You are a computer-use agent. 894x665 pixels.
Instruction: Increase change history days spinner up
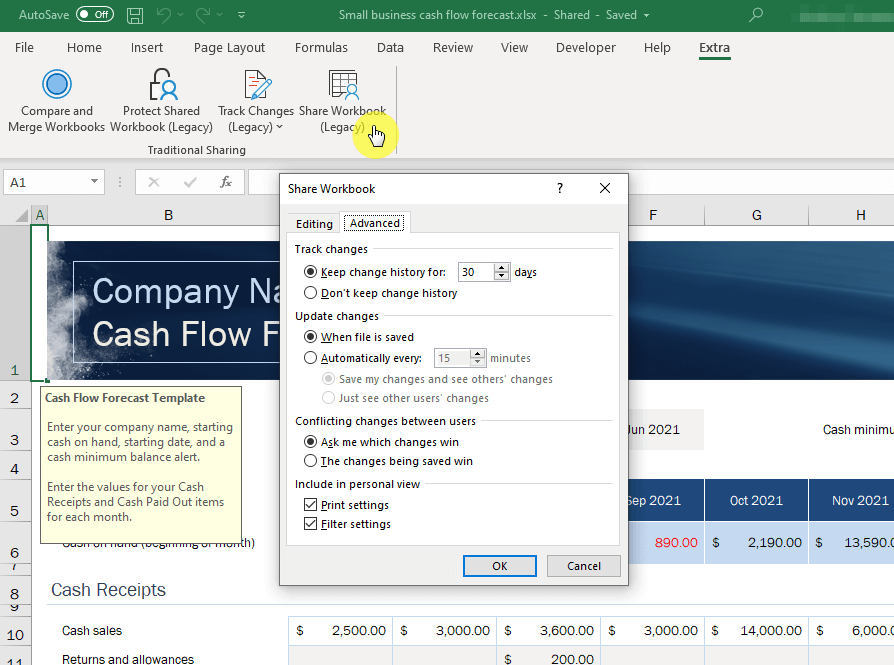(x=501, y=267)
